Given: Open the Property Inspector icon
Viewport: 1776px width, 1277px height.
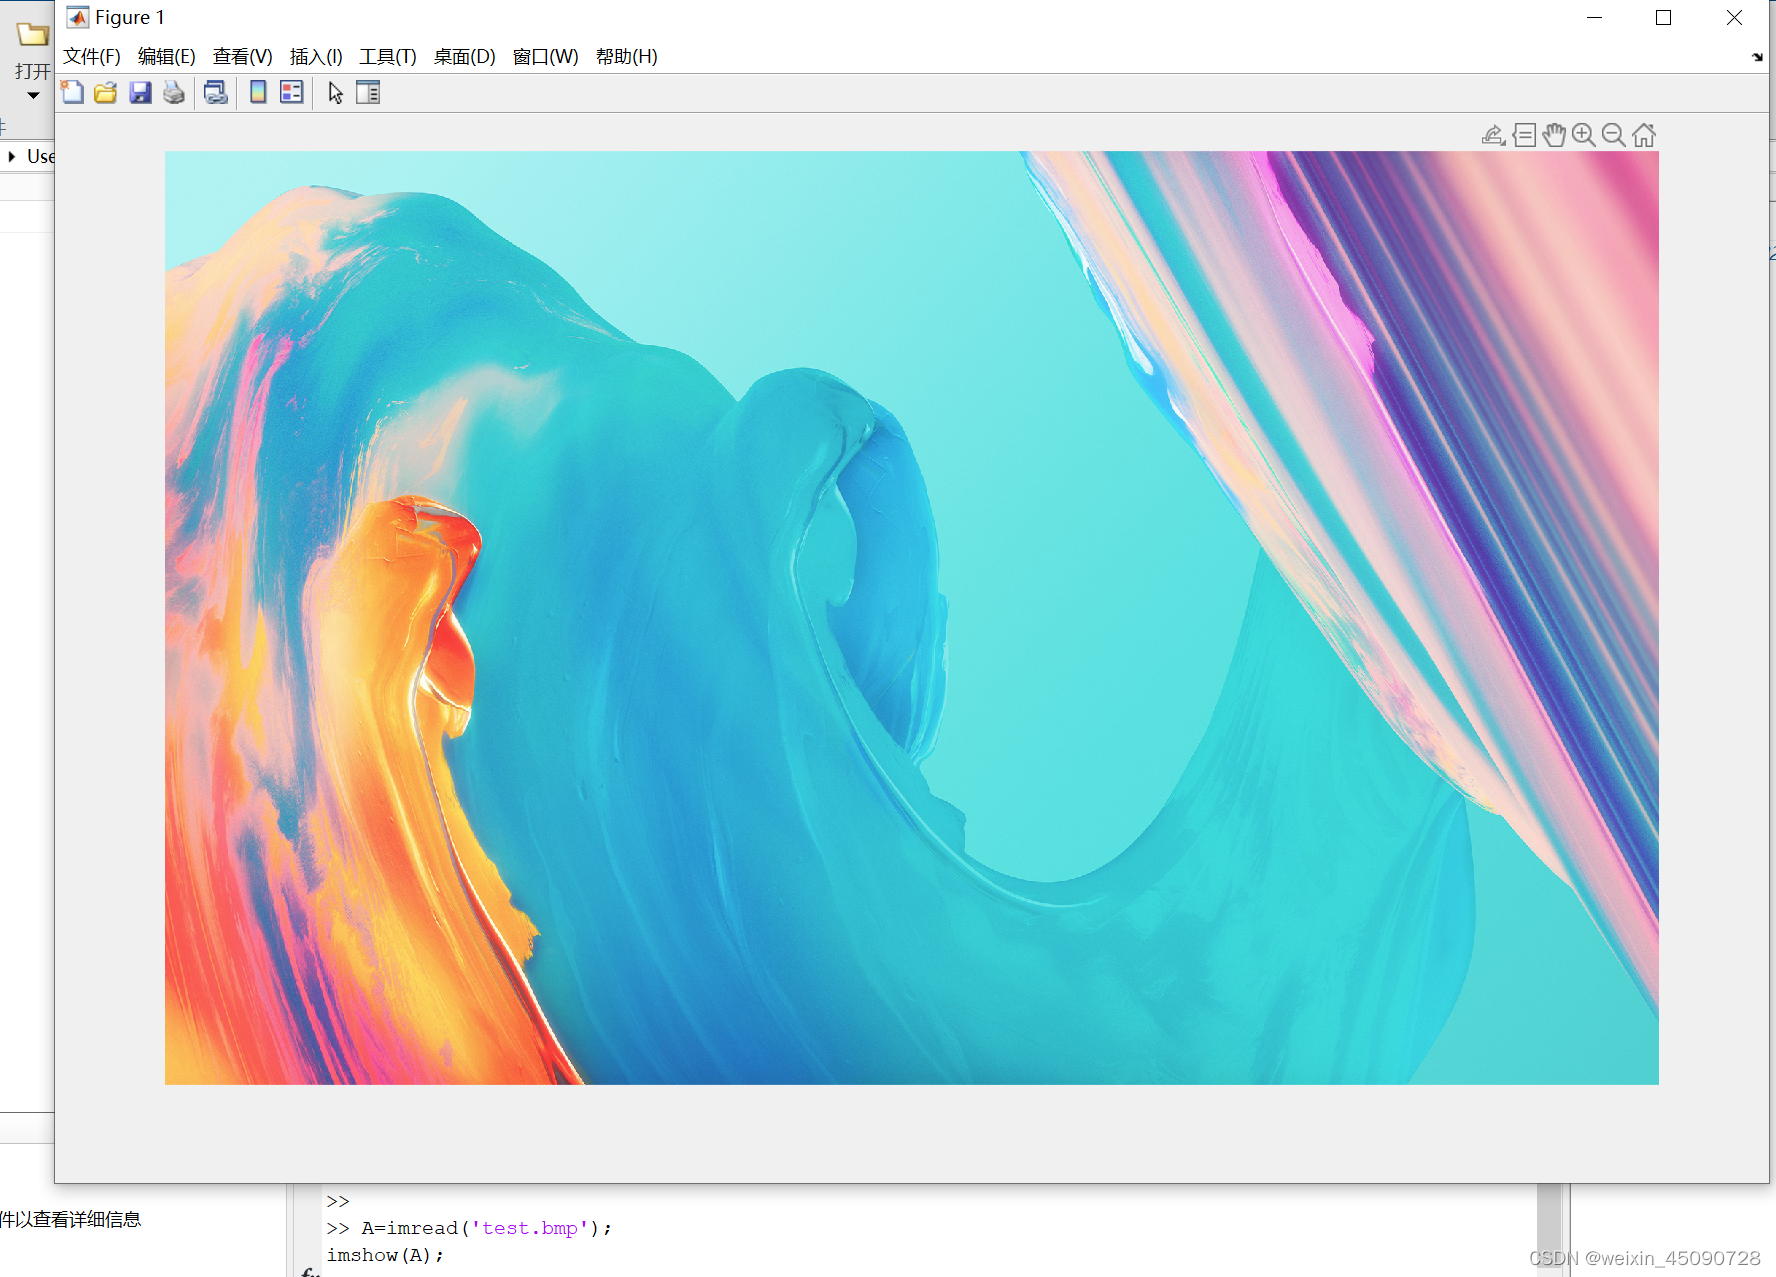Looking at the screenshot, I should point(368,93).
